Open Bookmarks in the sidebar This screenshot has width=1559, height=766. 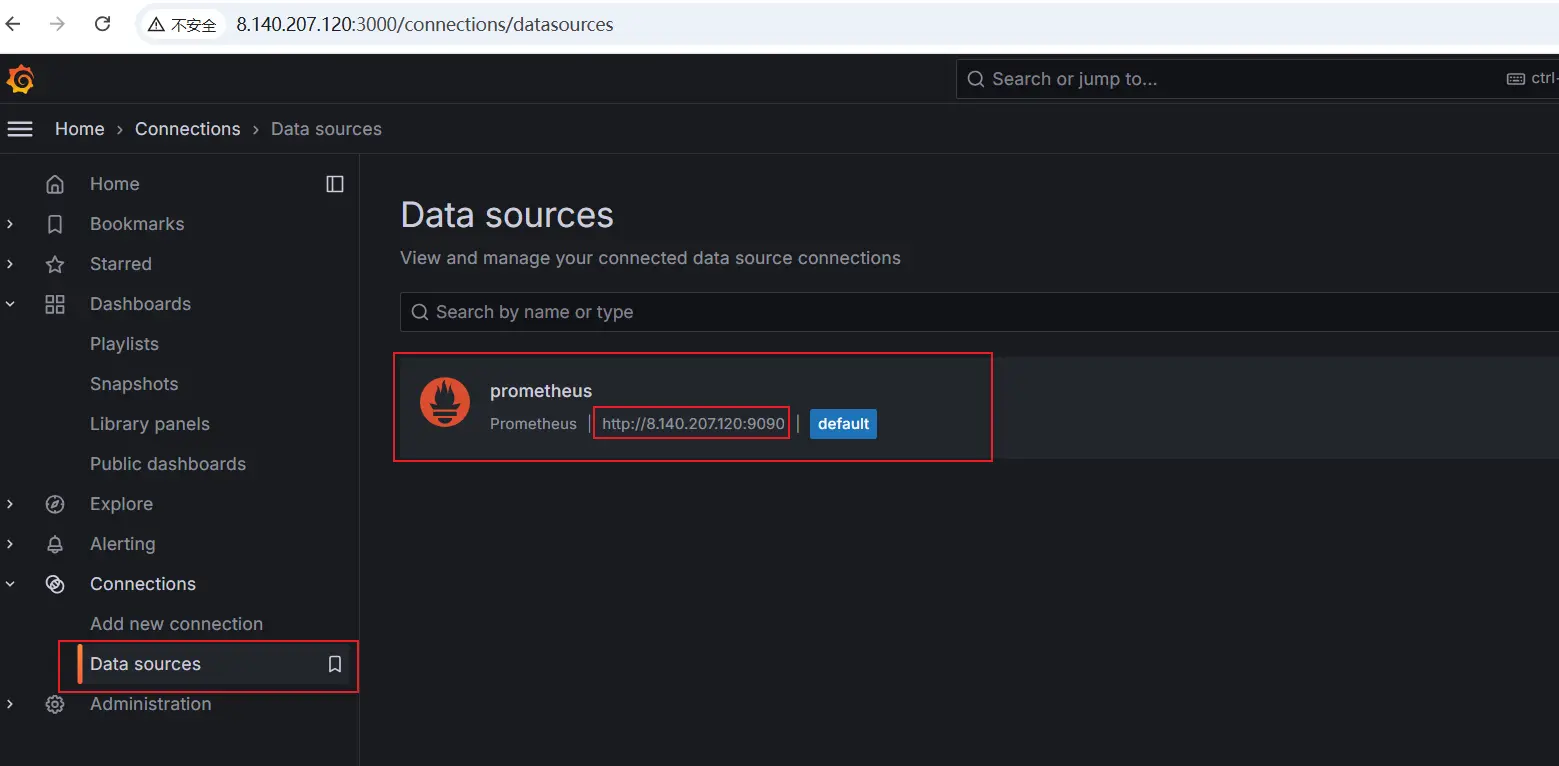(x=137, y=224)
